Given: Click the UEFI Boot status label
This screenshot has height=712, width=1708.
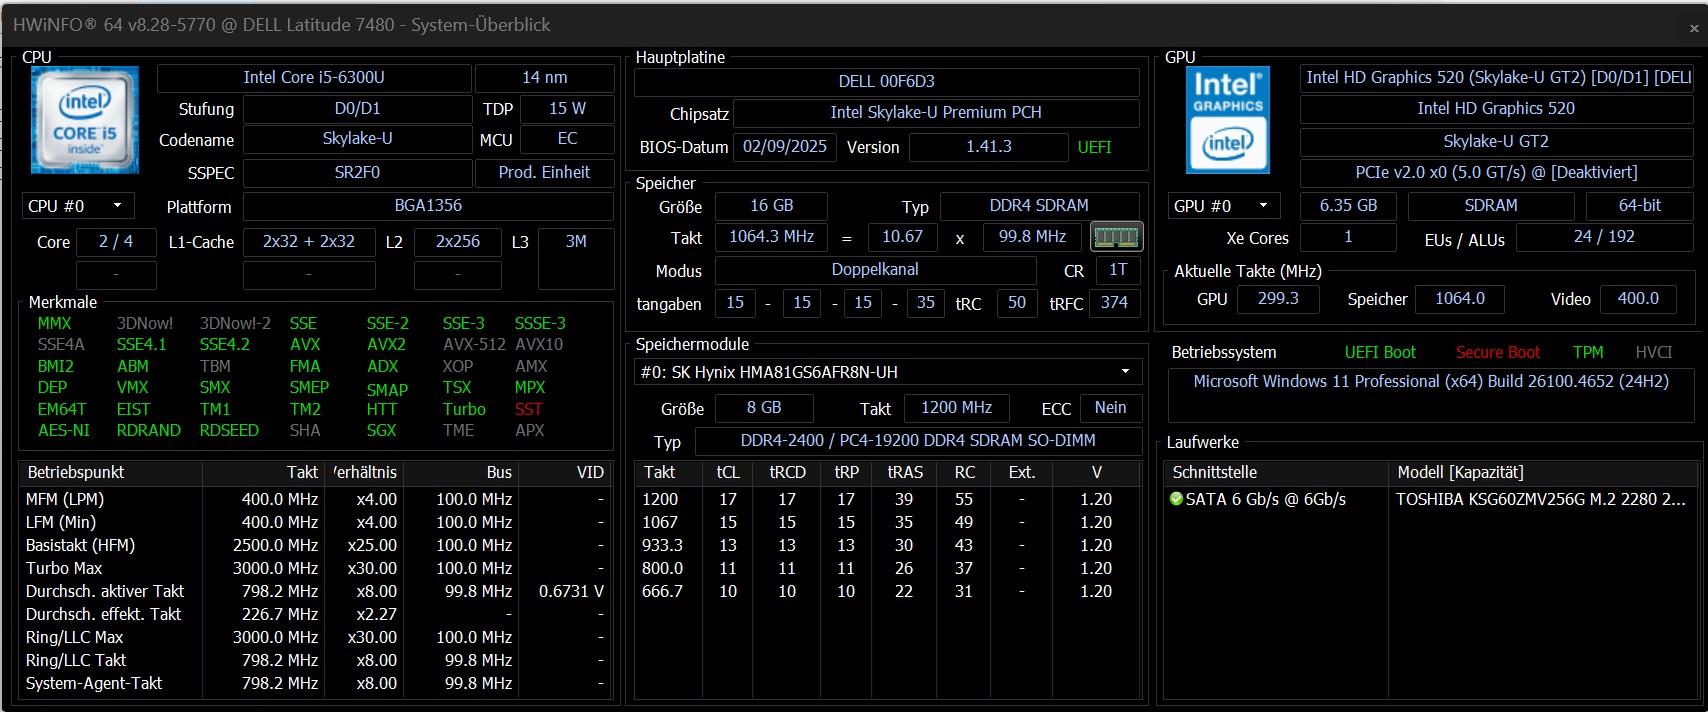Looking at the screenshot, I should 1380,352.
